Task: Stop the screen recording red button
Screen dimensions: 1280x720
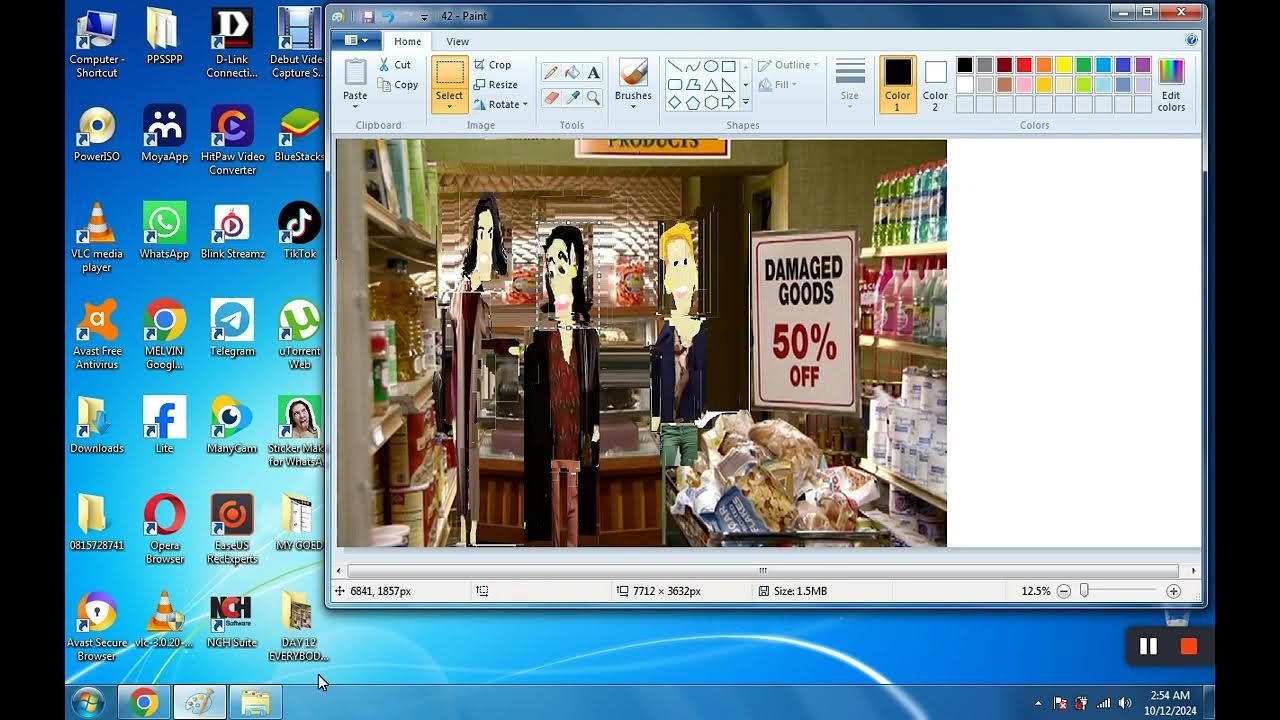Action: 1189,646
